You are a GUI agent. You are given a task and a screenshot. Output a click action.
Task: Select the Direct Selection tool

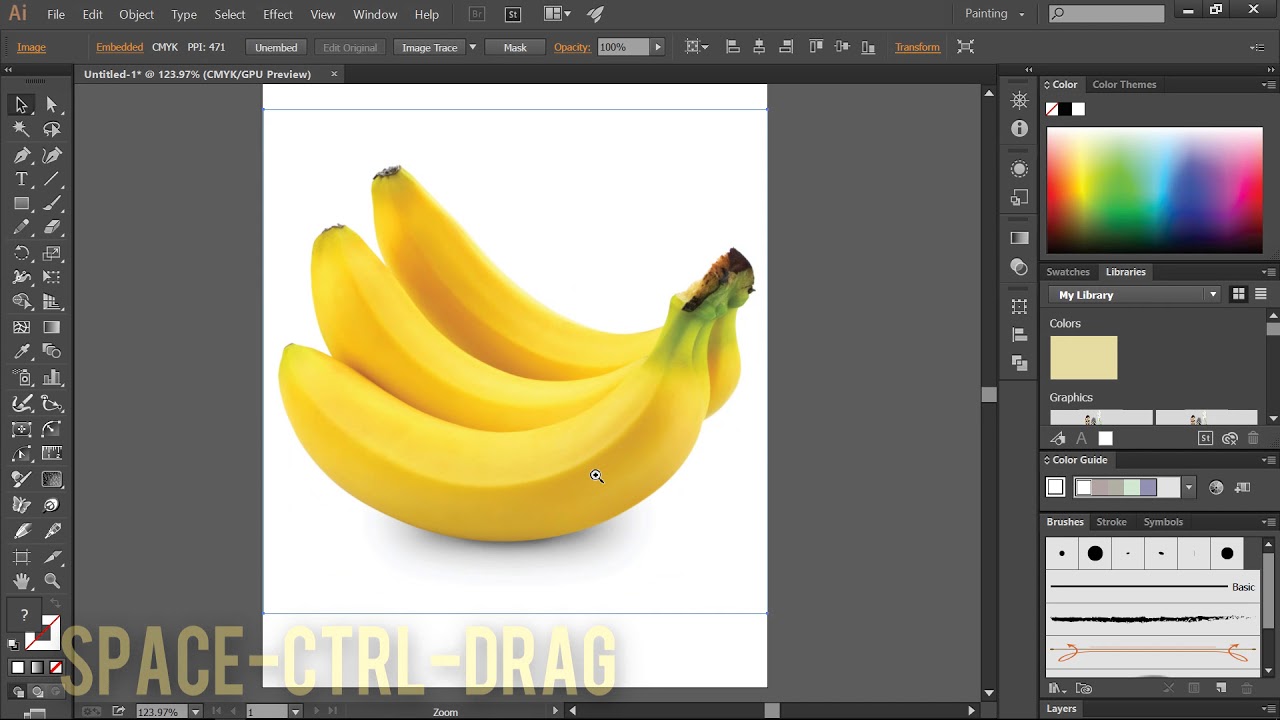(x=52, y=105)
